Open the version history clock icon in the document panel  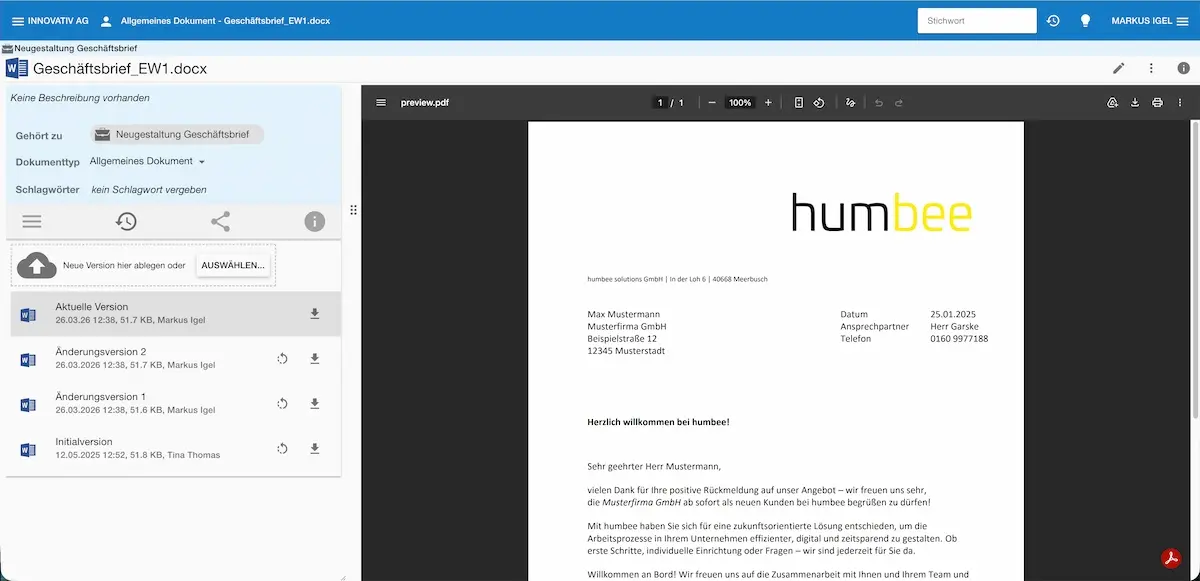coord(126,221)
